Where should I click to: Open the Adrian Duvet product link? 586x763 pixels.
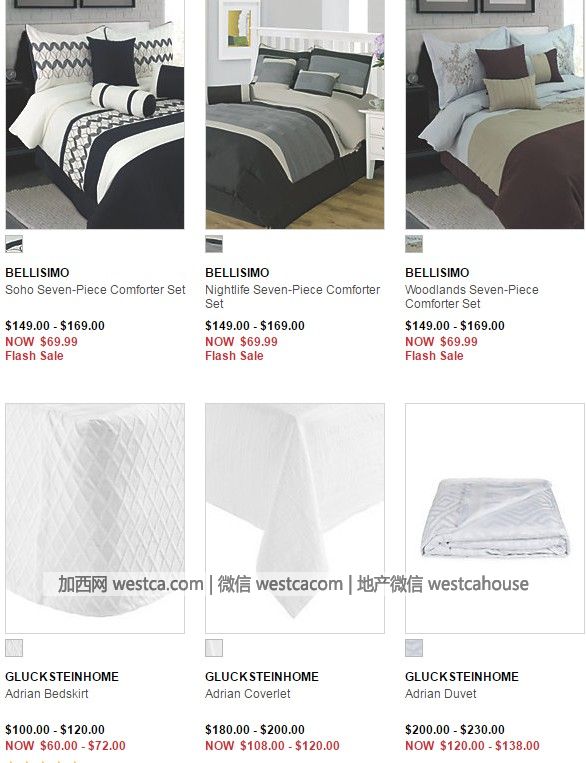440,693
